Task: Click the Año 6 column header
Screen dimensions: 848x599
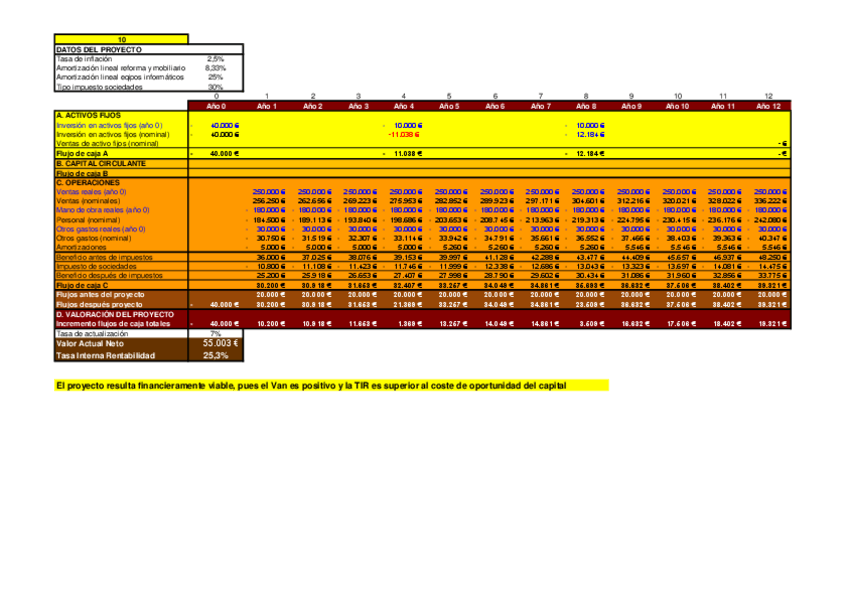Action: tap(494, 105)
